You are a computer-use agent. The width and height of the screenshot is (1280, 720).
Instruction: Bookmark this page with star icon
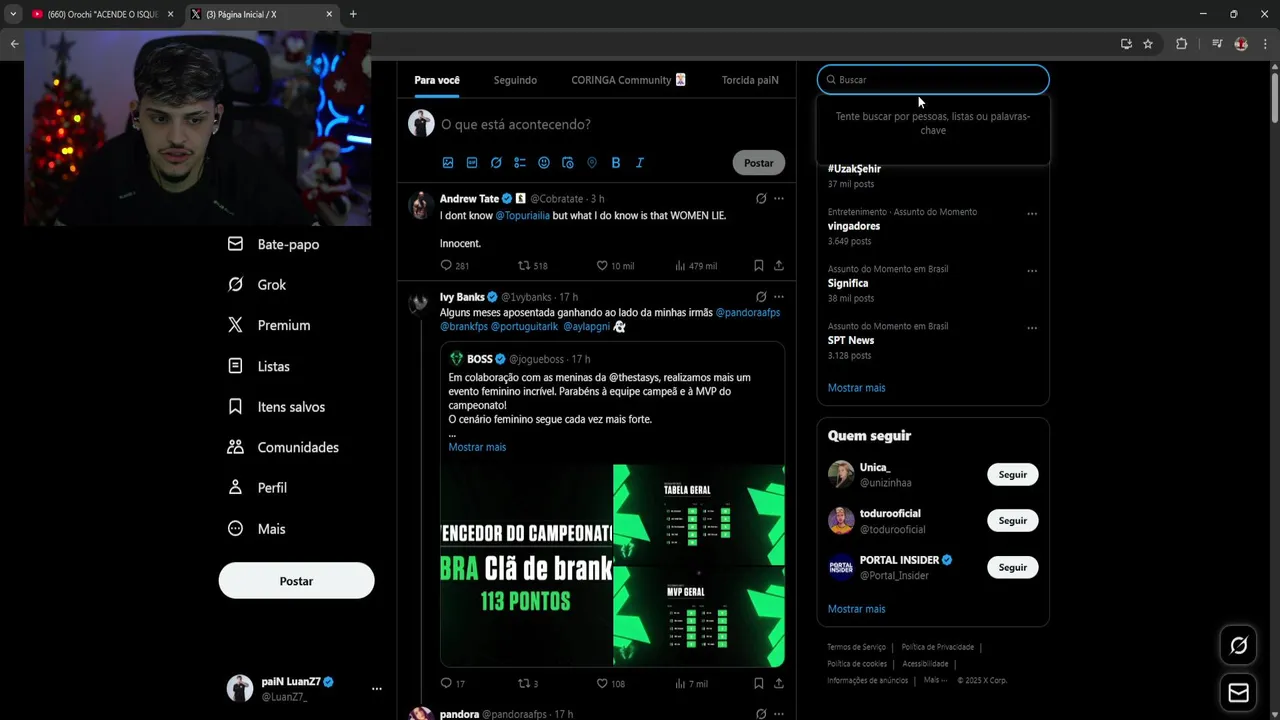1148,44
